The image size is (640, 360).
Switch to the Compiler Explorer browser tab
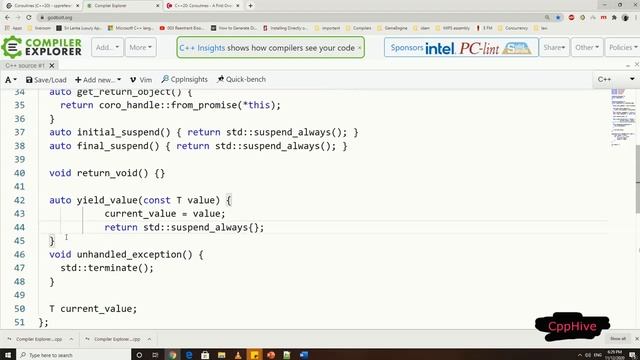click(x=121, y=6)
